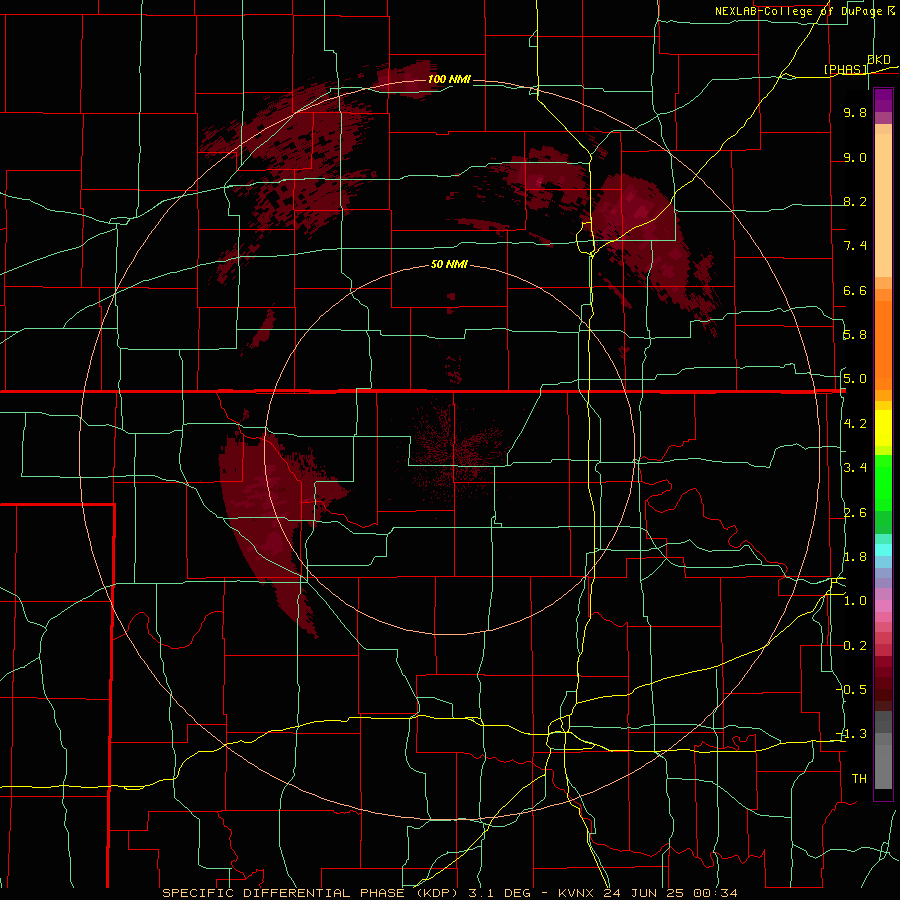Click the KDP echo southwest on 50 NMI ring
The height and width of the screenshot is (900, 900).
[x=270, y=517]
